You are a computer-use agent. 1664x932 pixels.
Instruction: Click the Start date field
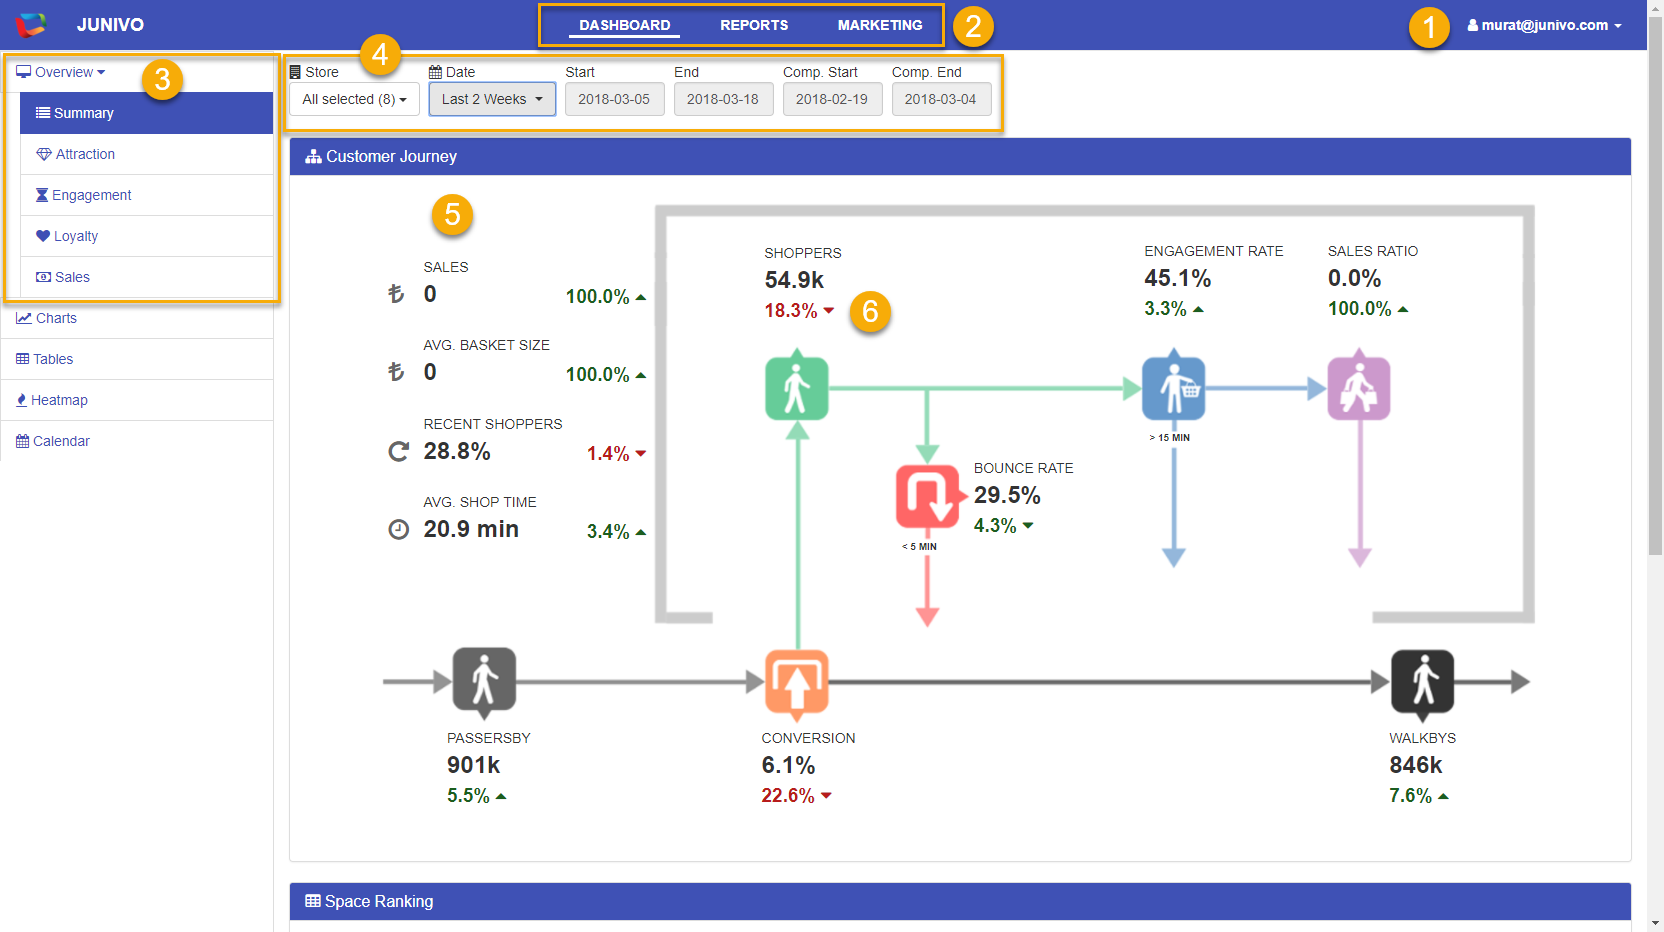614,99
